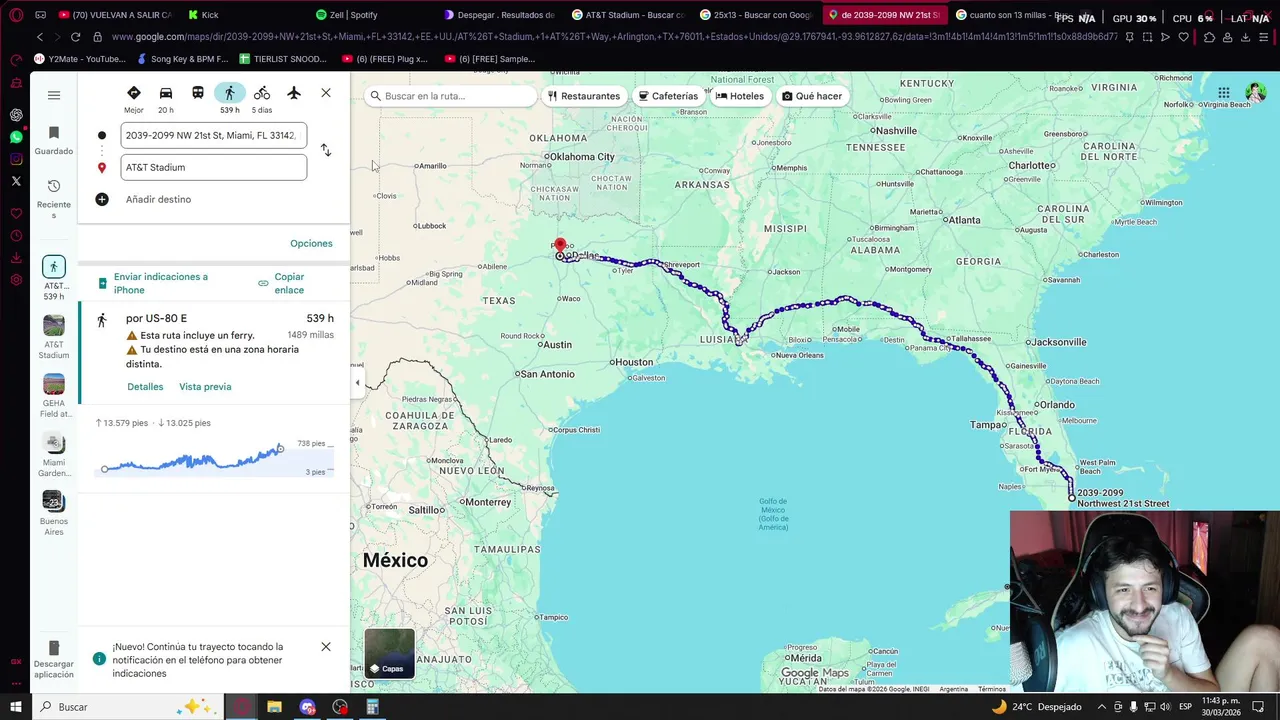Reload the page
The width and height of the screenshot is (1280, 720).
click(x=75, y=37)
